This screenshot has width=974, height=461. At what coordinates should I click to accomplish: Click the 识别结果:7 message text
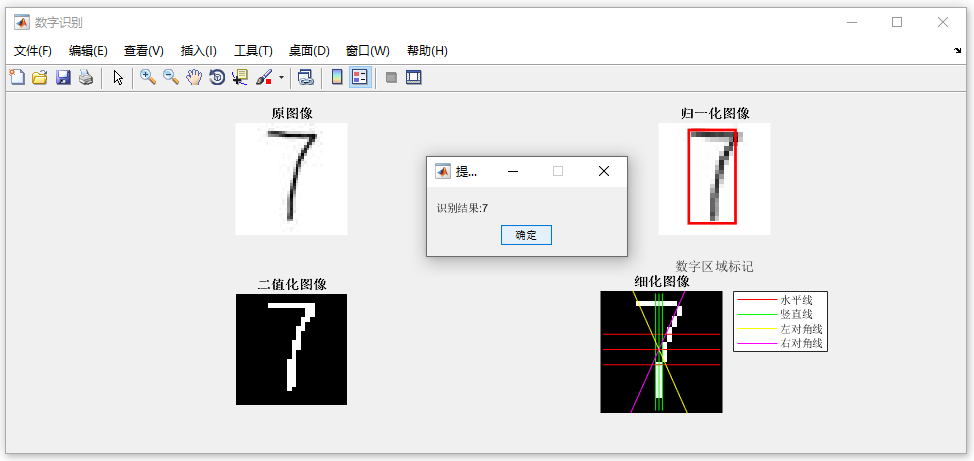coord(462,208)
